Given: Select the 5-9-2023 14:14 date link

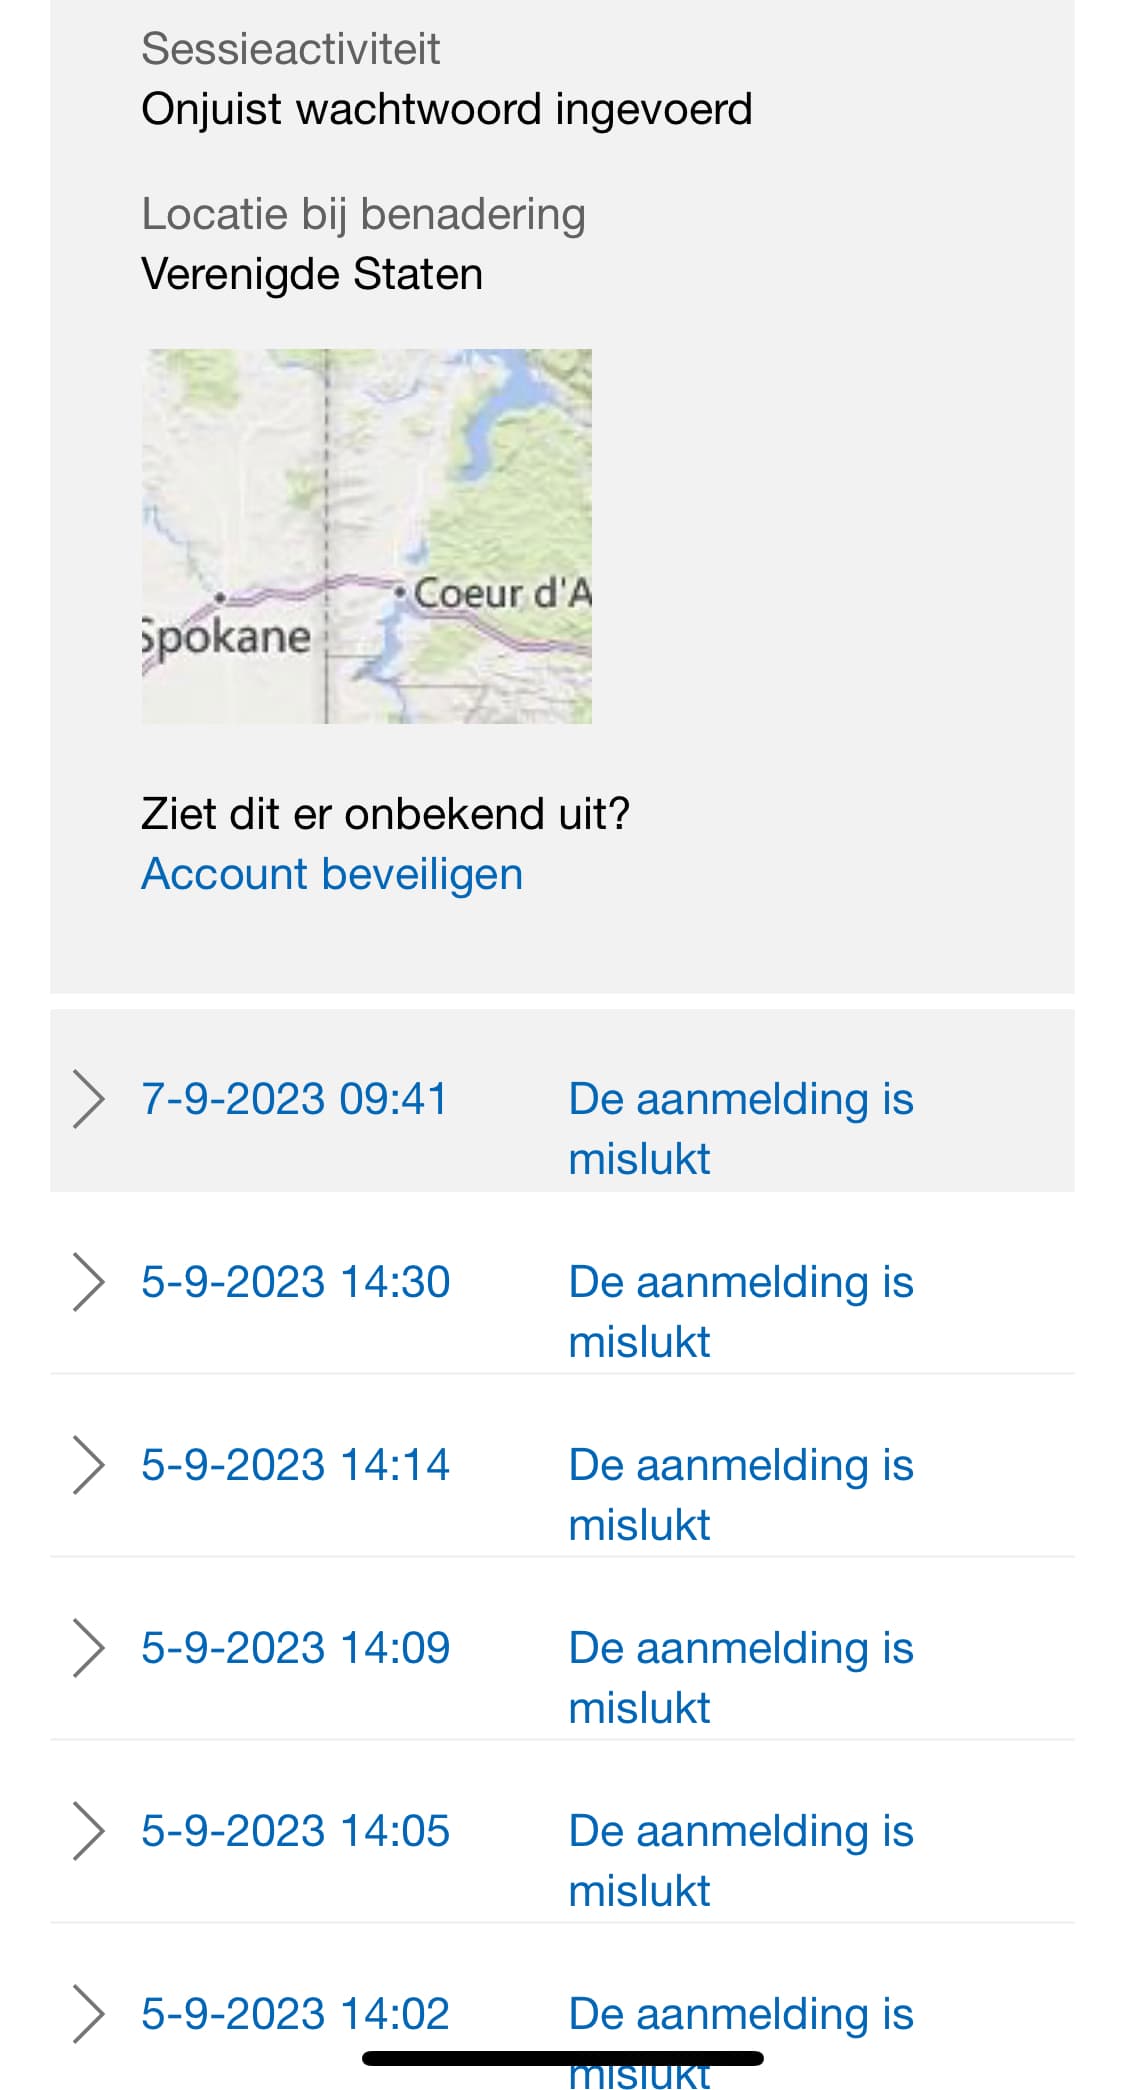Looking at the screenshot, I should click(x=296, y=1465).
